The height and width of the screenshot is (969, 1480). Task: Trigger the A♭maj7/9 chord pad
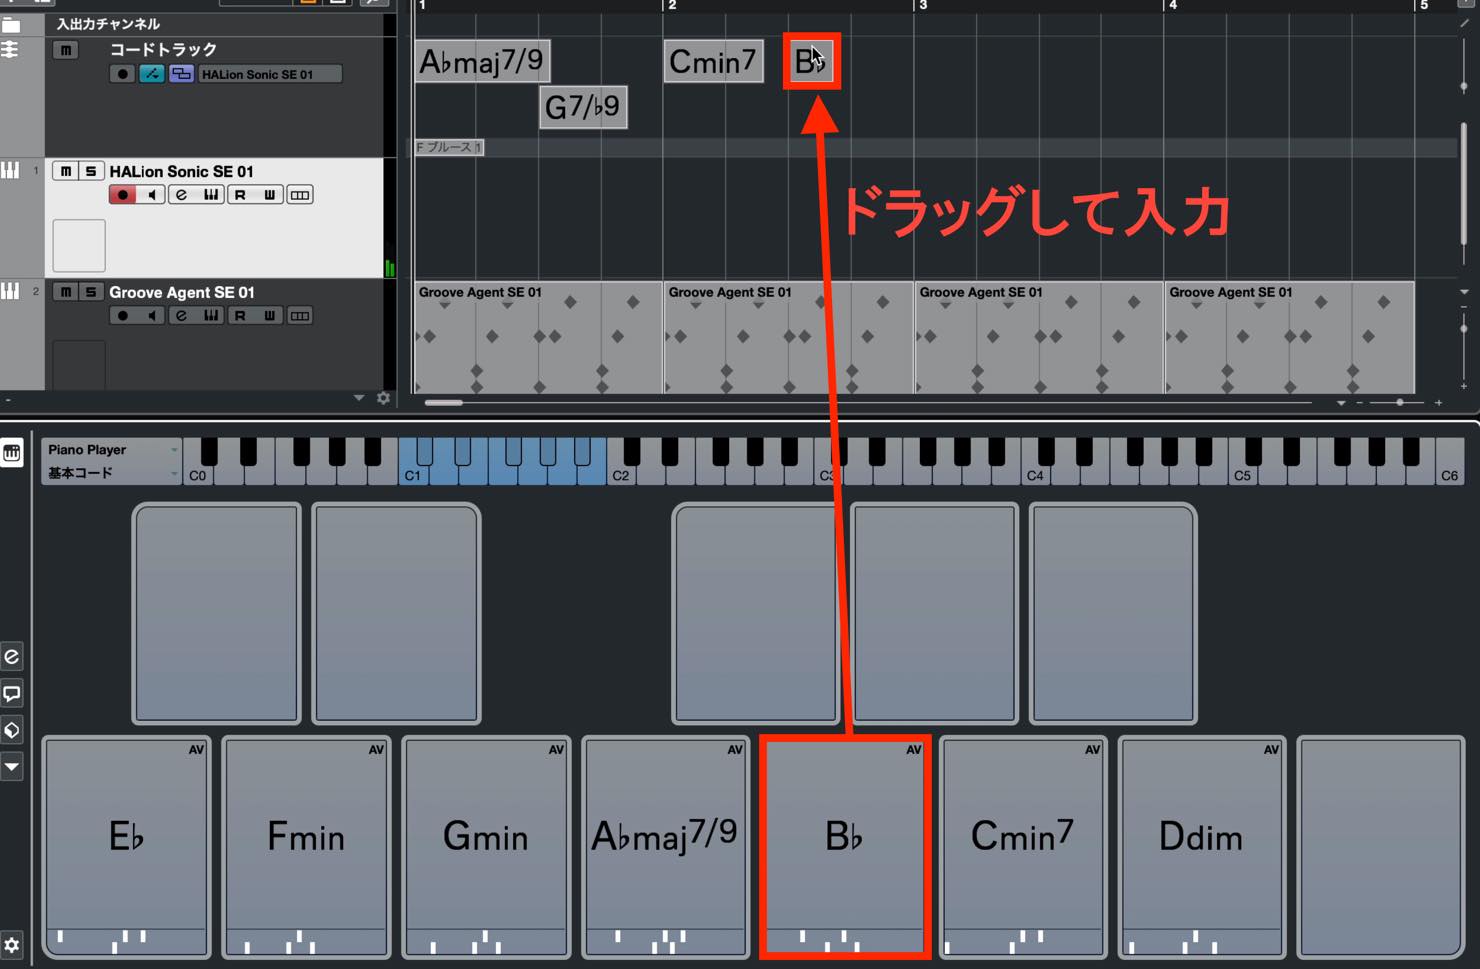pyautogui.click(x=665, y=848)
